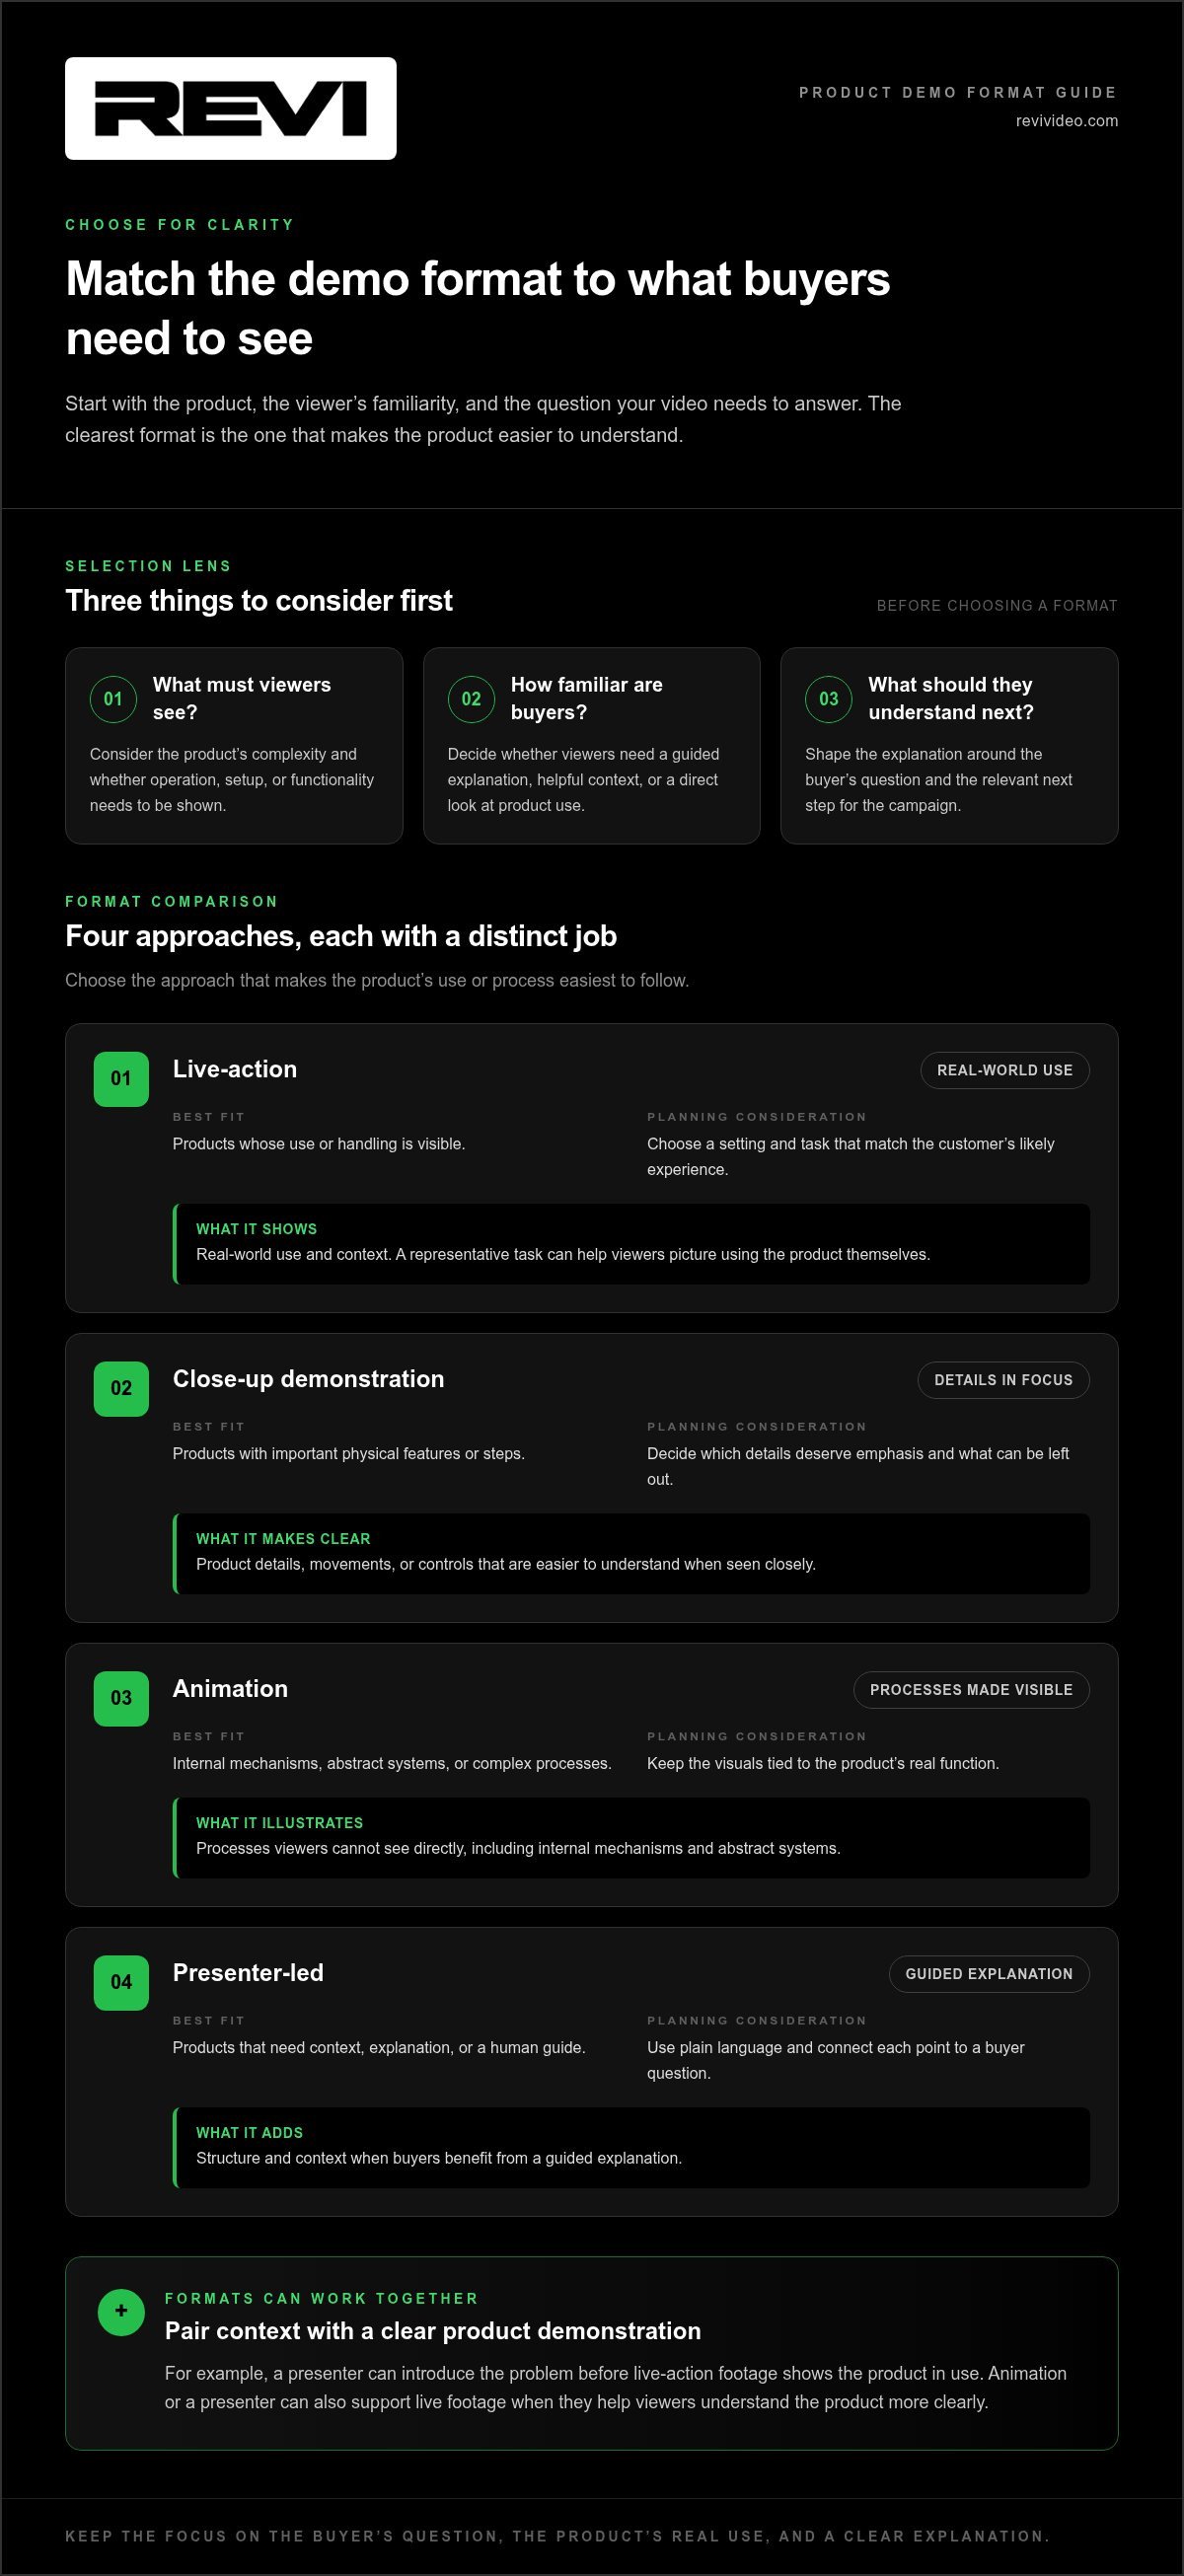Open the How familiar are buyers card
The image size is (1184, 2576).
click(592, 746)
